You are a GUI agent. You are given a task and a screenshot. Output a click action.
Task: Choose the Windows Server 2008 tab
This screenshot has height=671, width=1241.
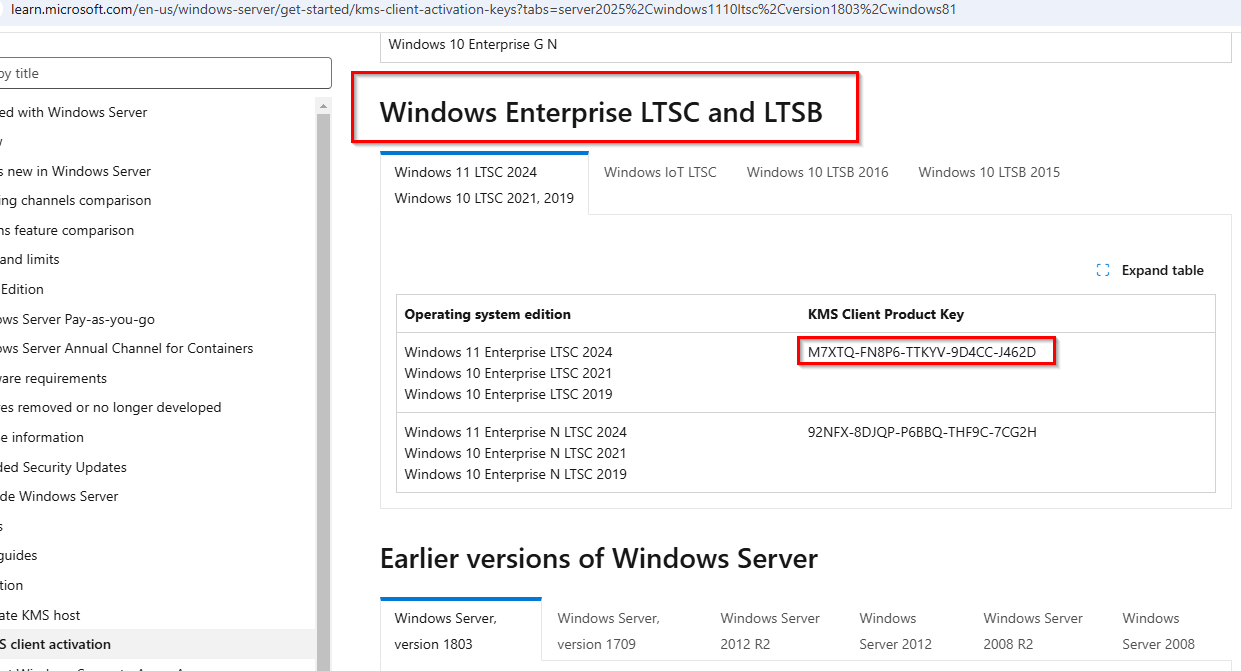(x=1158, y=631)
